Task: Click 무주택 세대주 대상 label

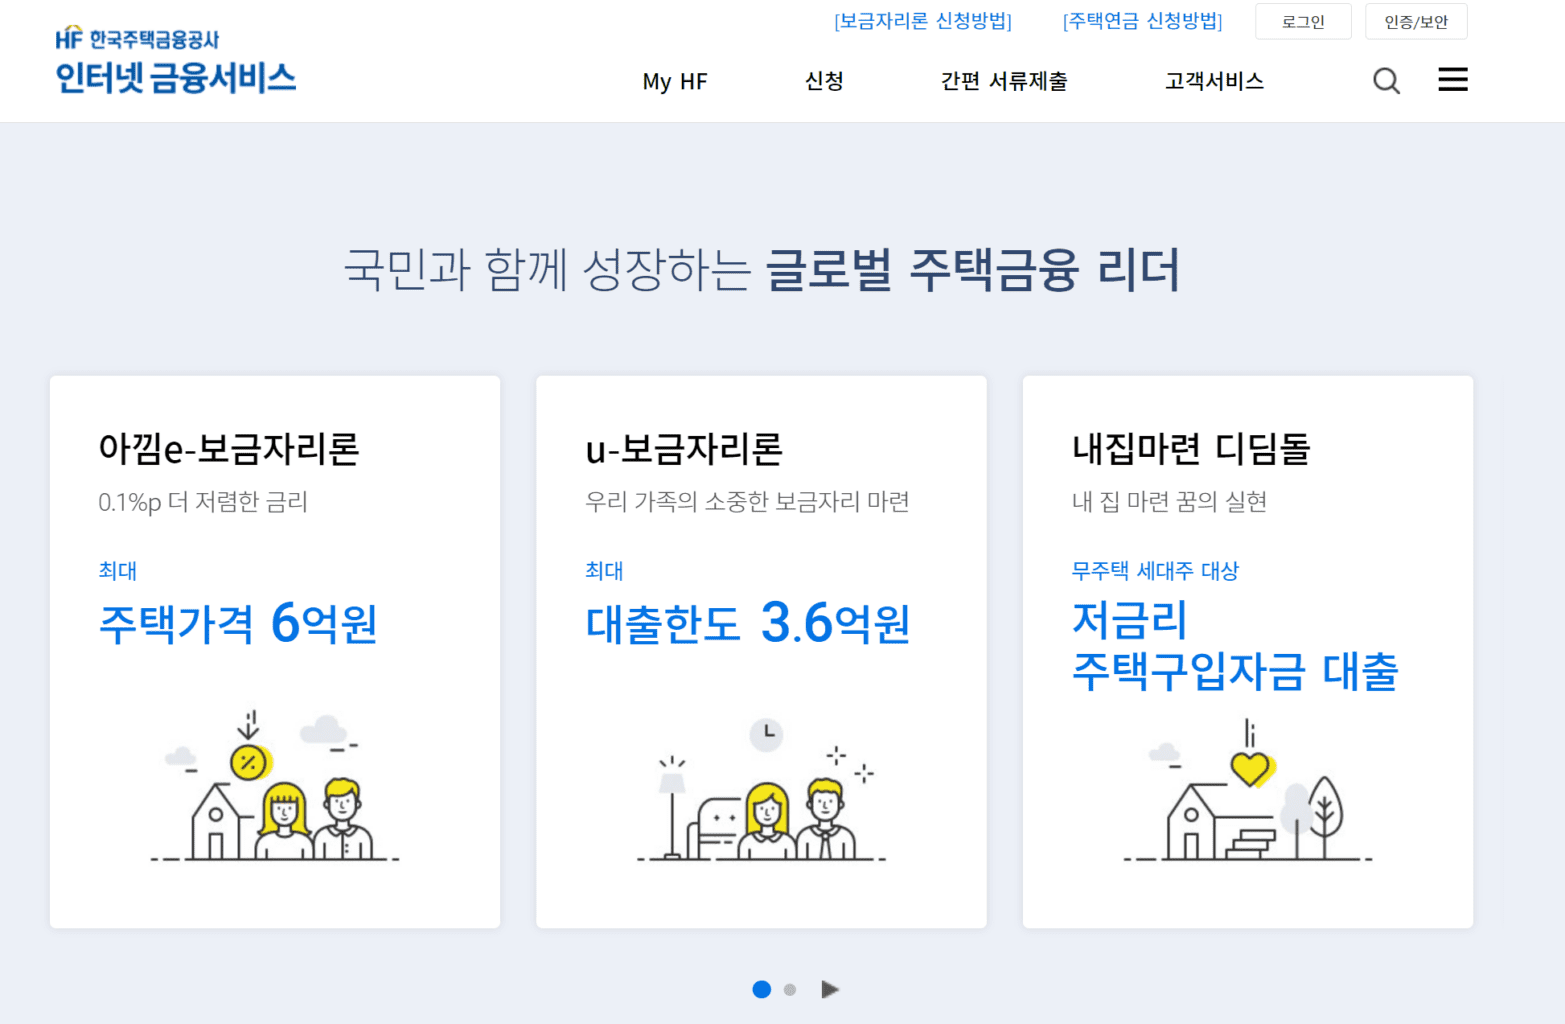Action: [1155, 571]
